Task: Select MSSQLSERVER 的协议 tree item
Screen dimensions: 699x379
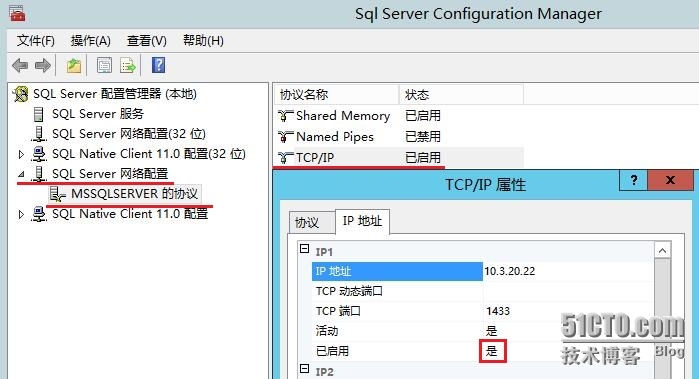Action: (134, 194)
